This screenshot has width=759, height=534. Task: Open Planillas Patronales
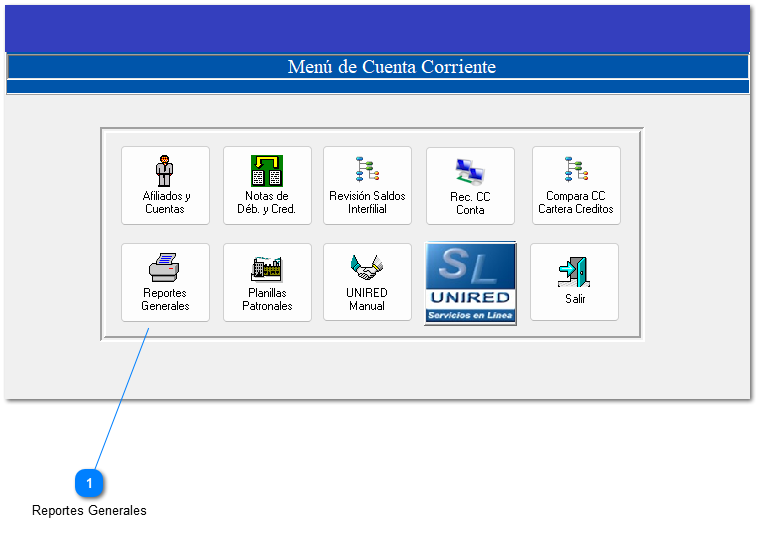[x=267, y=282]
